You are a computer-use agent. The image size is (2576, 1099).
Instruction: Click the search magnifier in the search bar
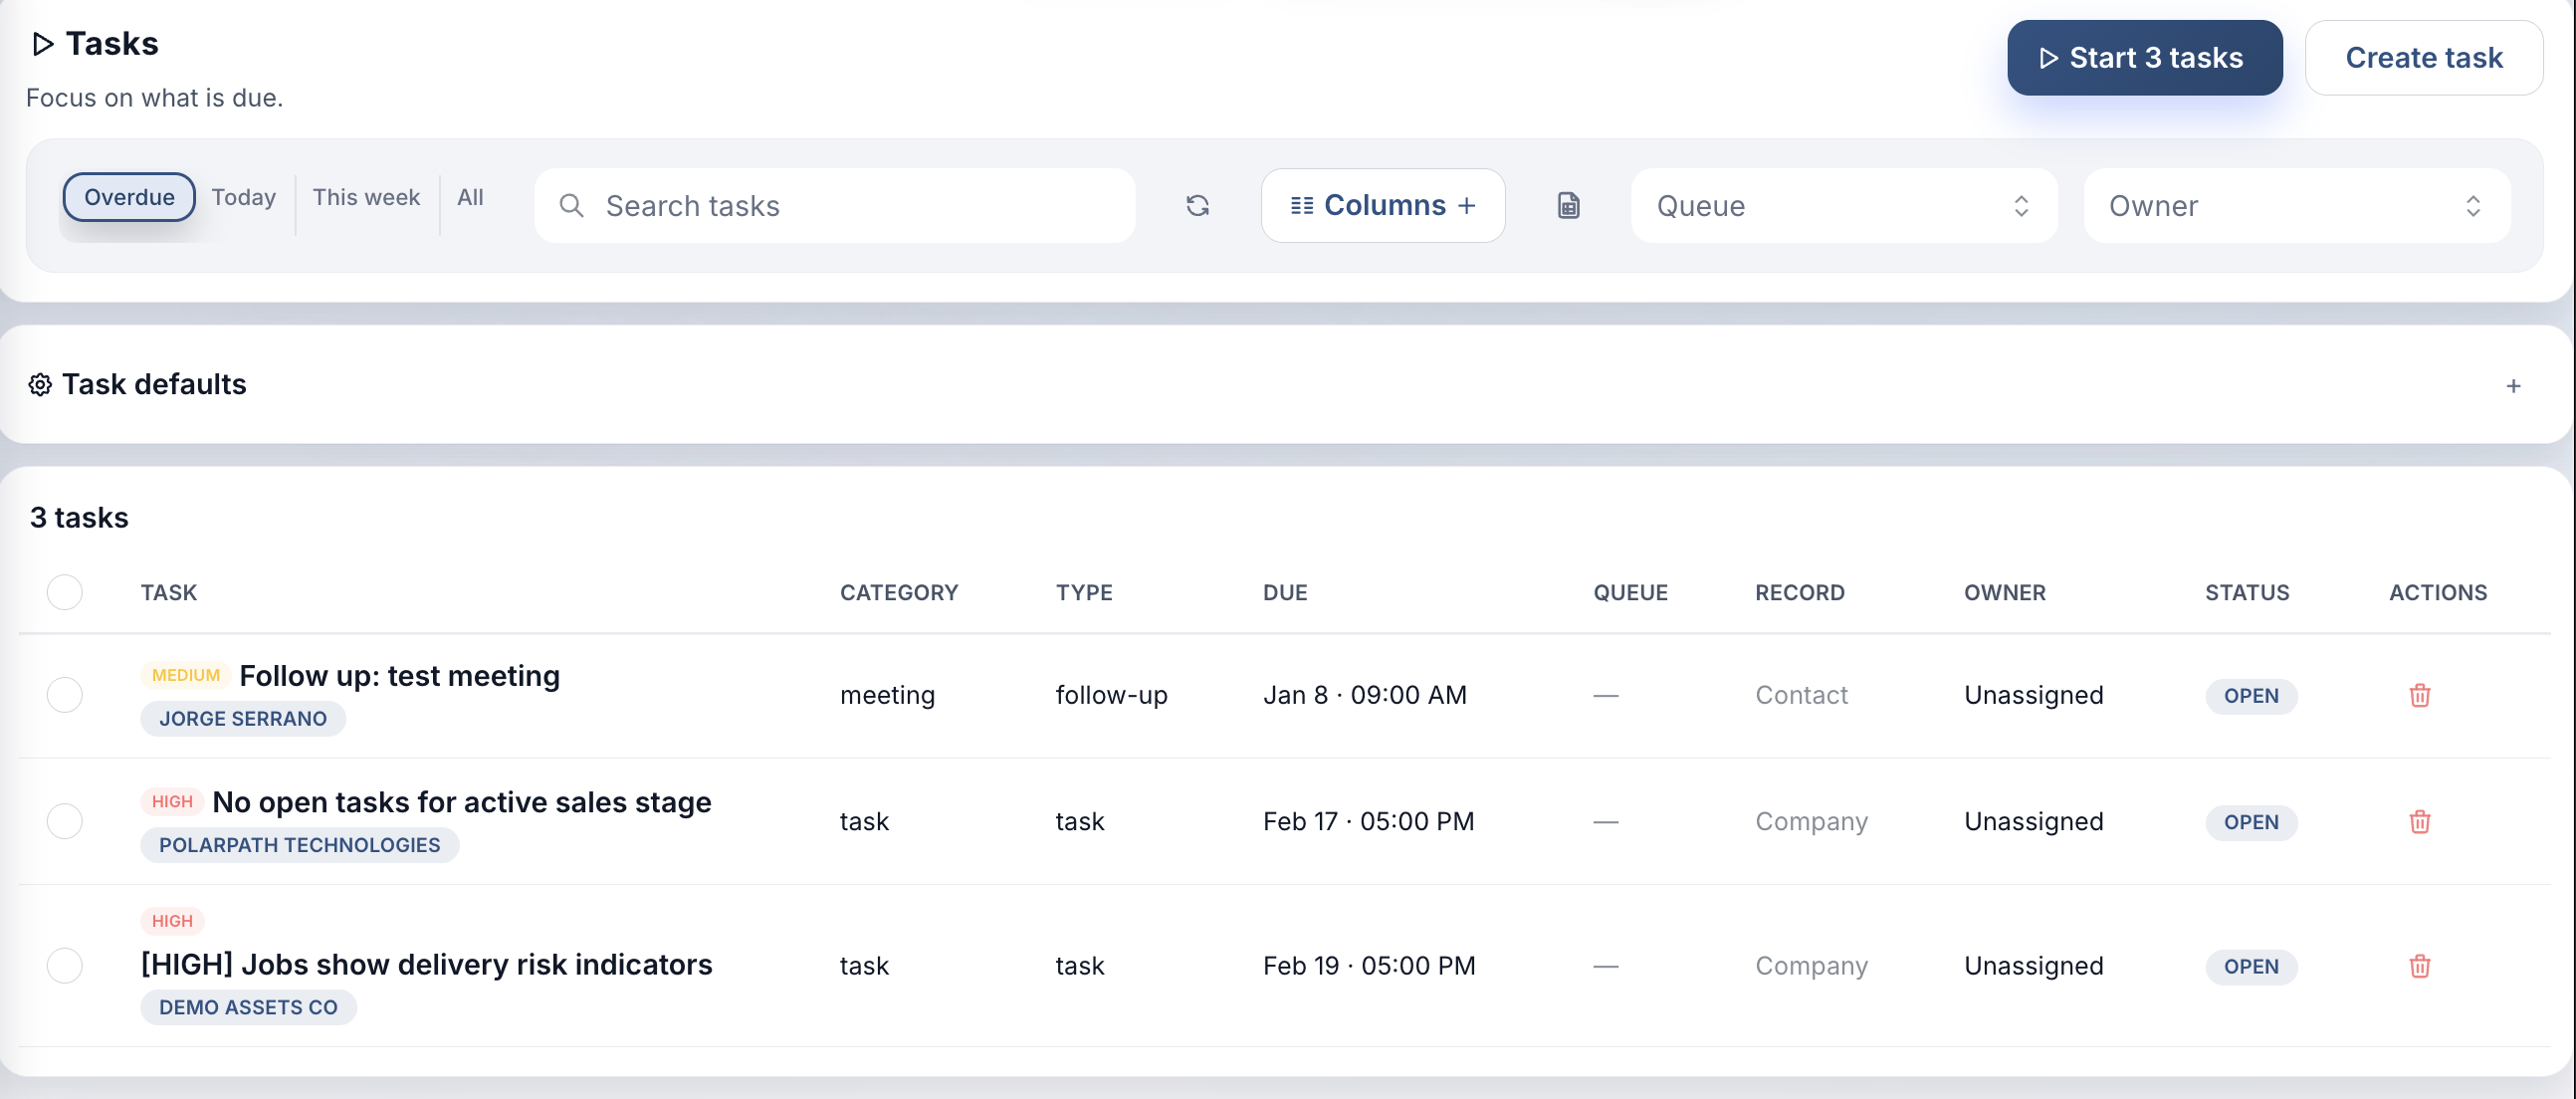[x=572, y=205]
